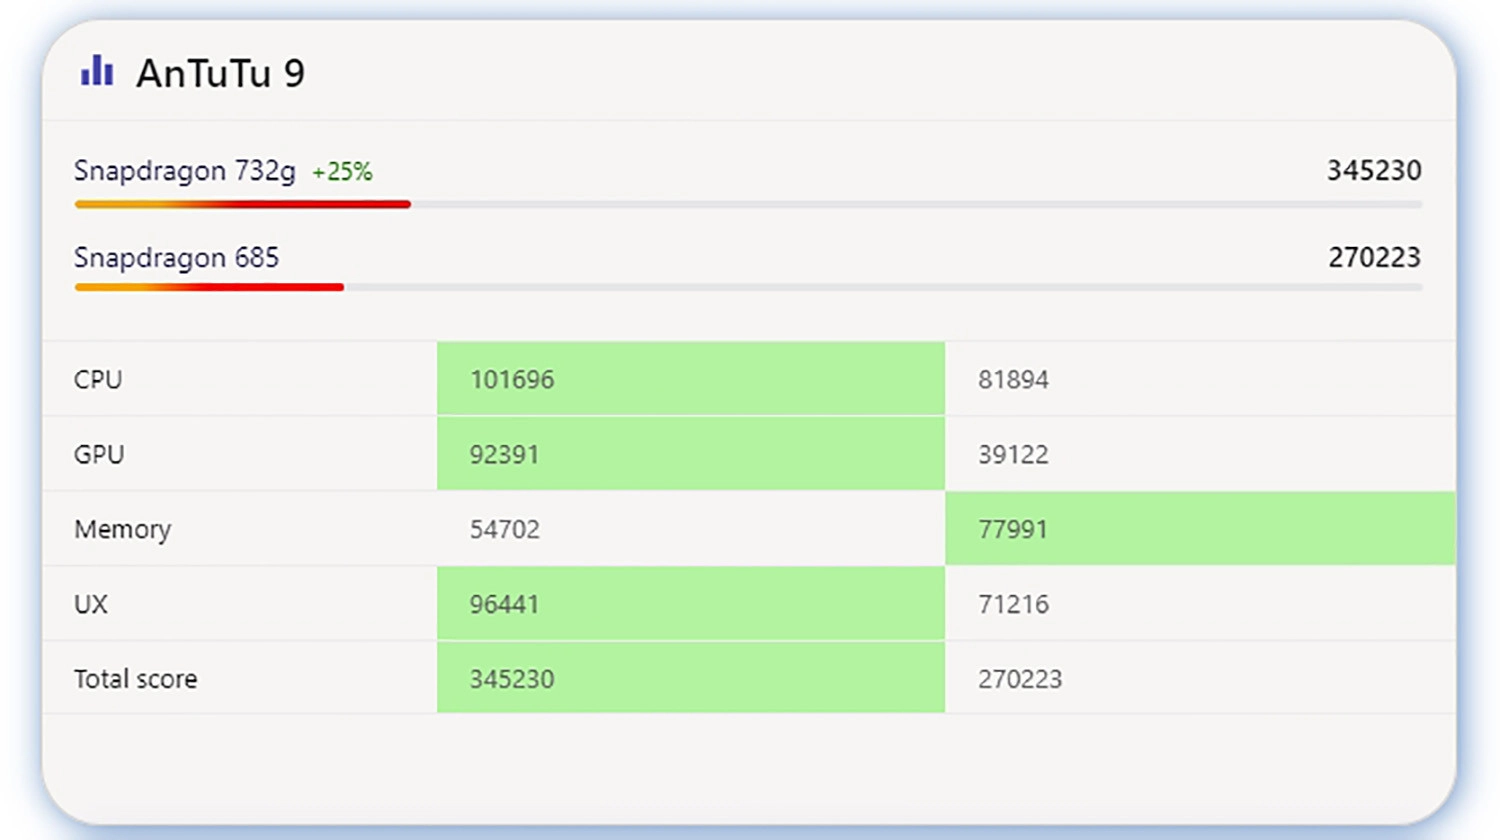
Task: Select the highlighted Memory value 77991
Action: (1012, 529)
